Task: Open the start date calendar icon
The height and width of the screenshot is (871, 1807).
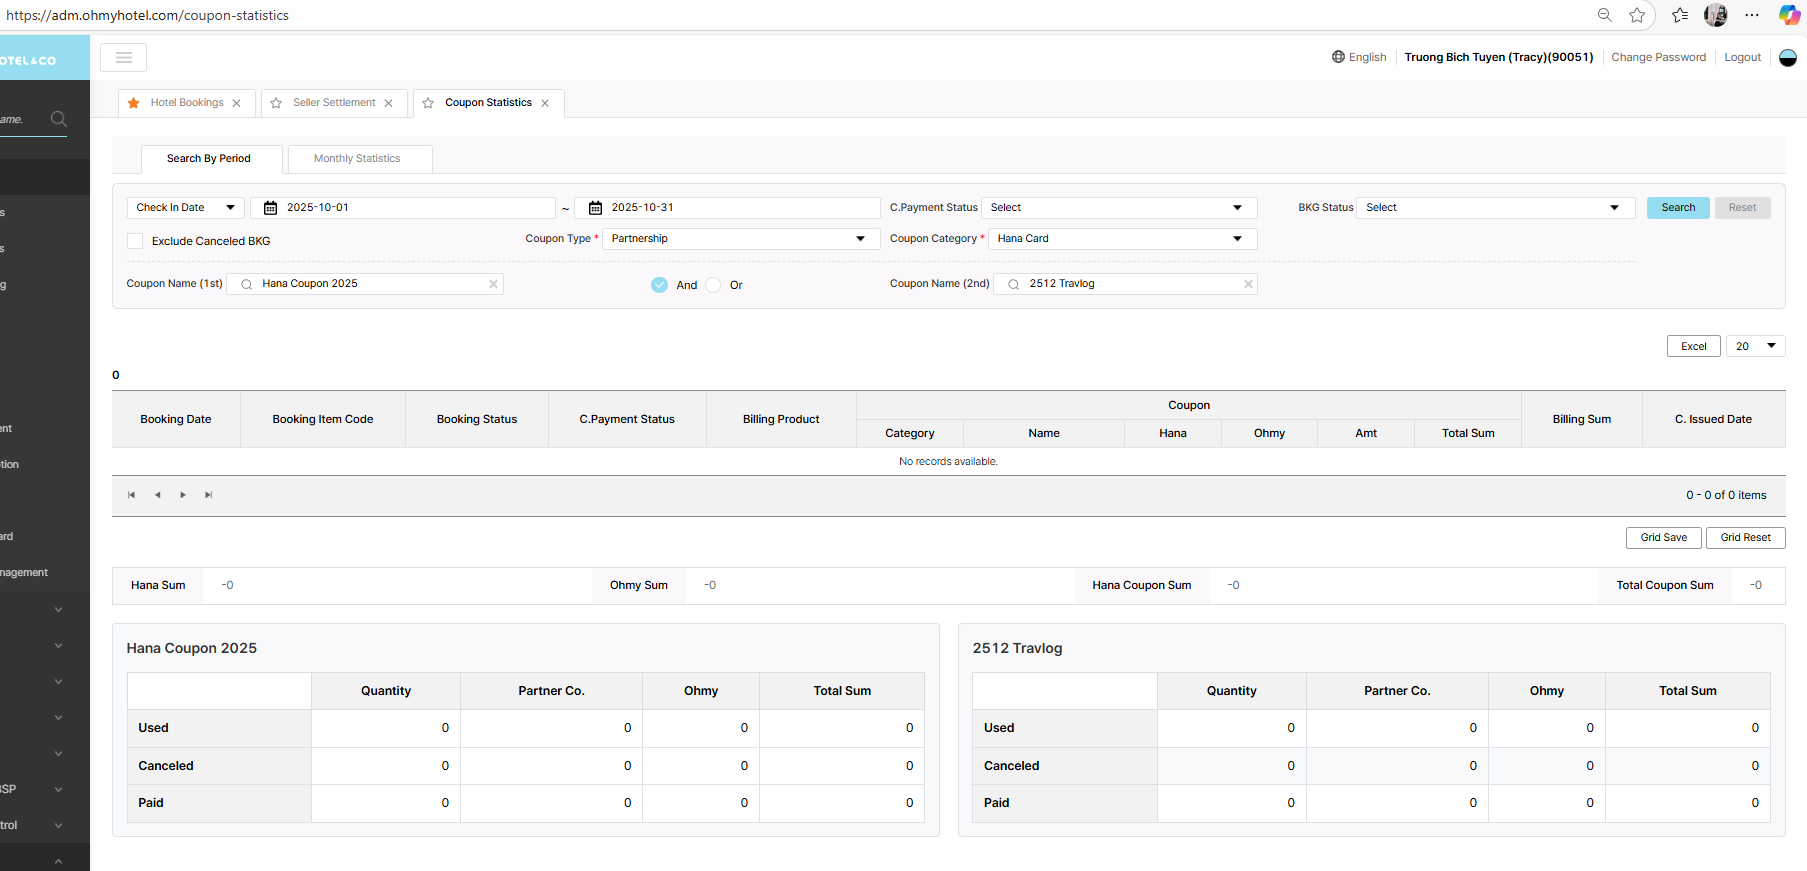Action: (x=270, y=208)
